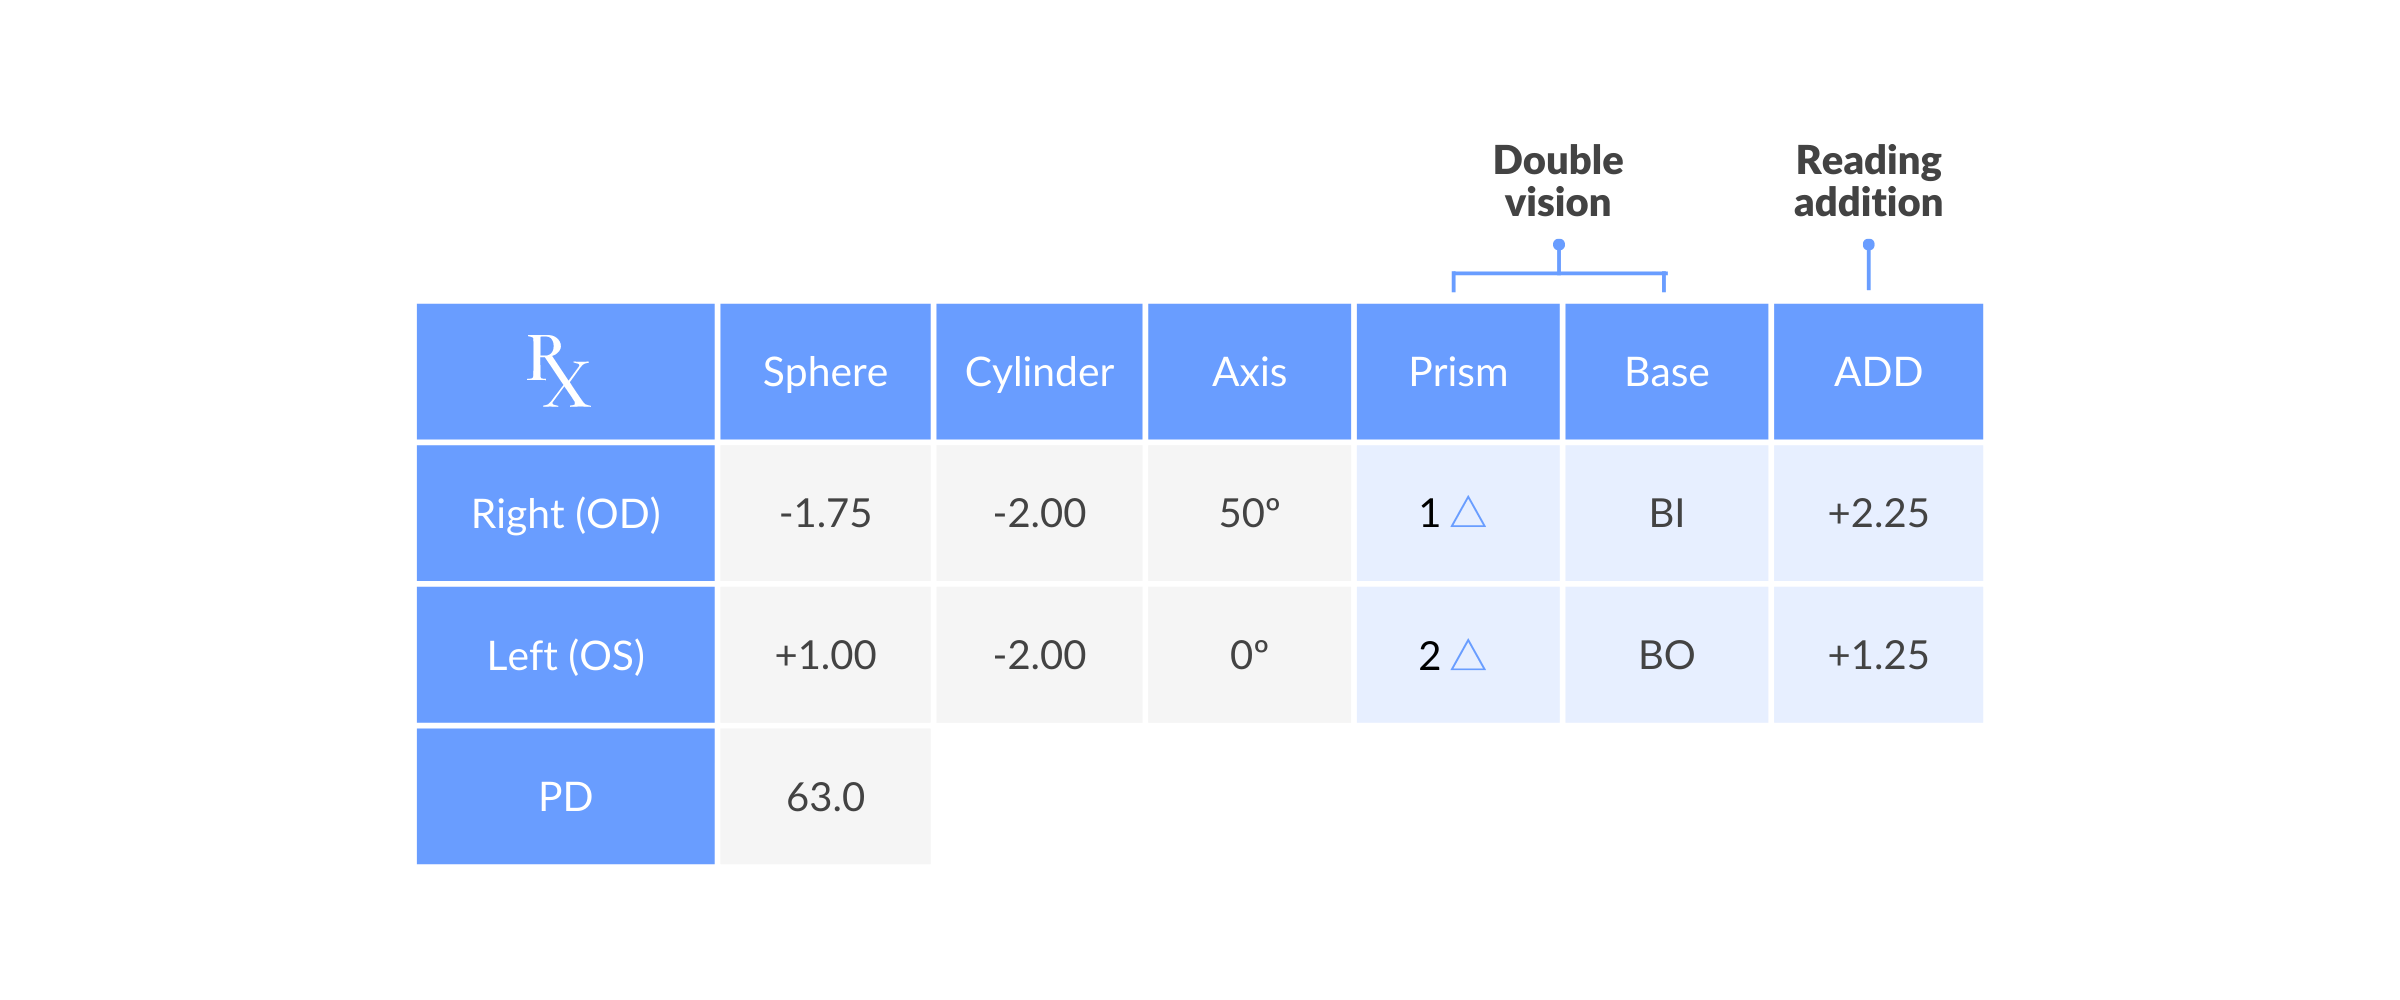Click the Base column header
Viewport: 2400px width, 1000px height.
1667,372
